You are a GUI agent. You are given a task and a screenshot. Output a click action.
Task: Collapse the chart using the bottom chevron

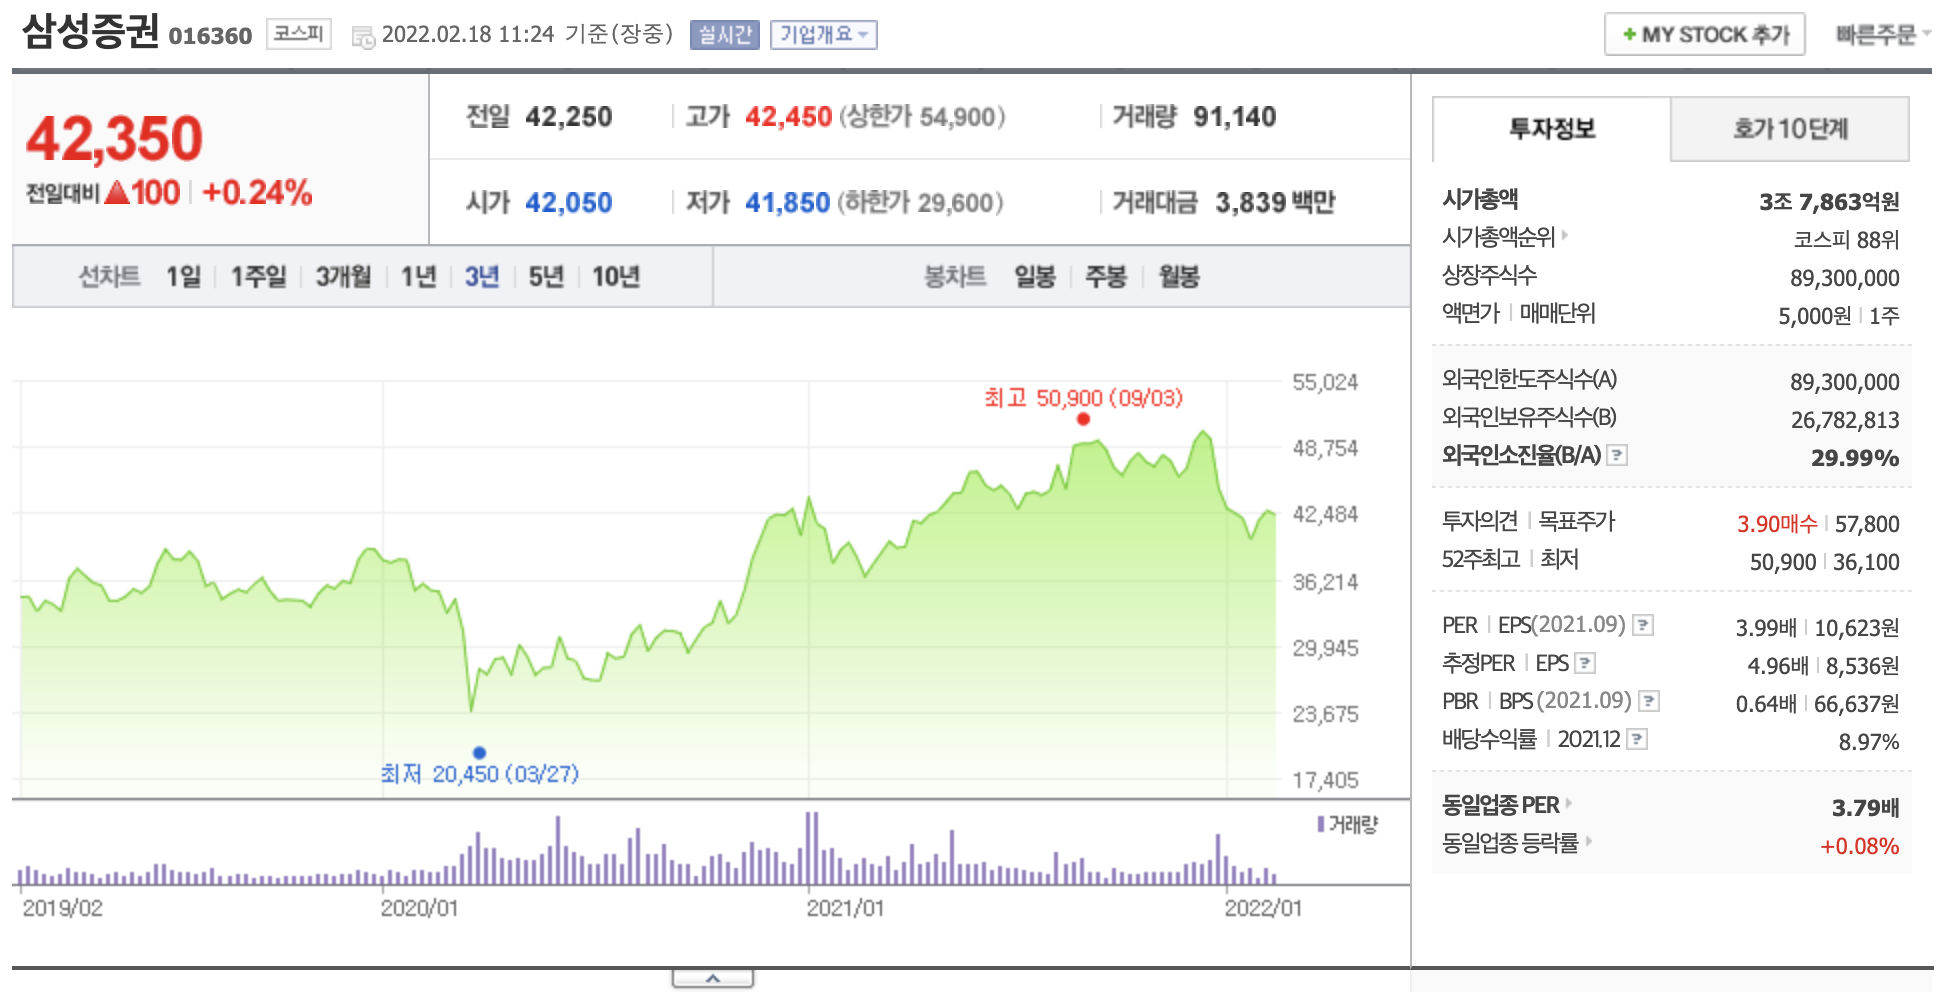tap(713, 978)
